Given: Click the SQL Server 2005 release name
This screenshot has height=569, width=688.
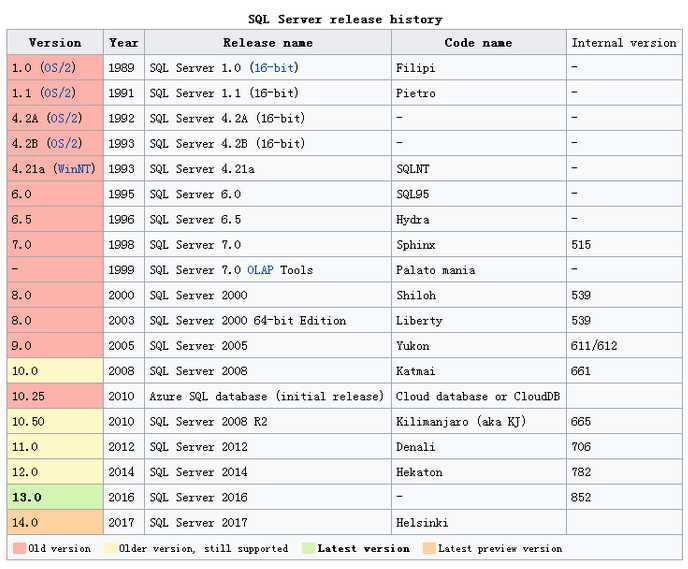Looking at the screenshot, I should 198,346.
